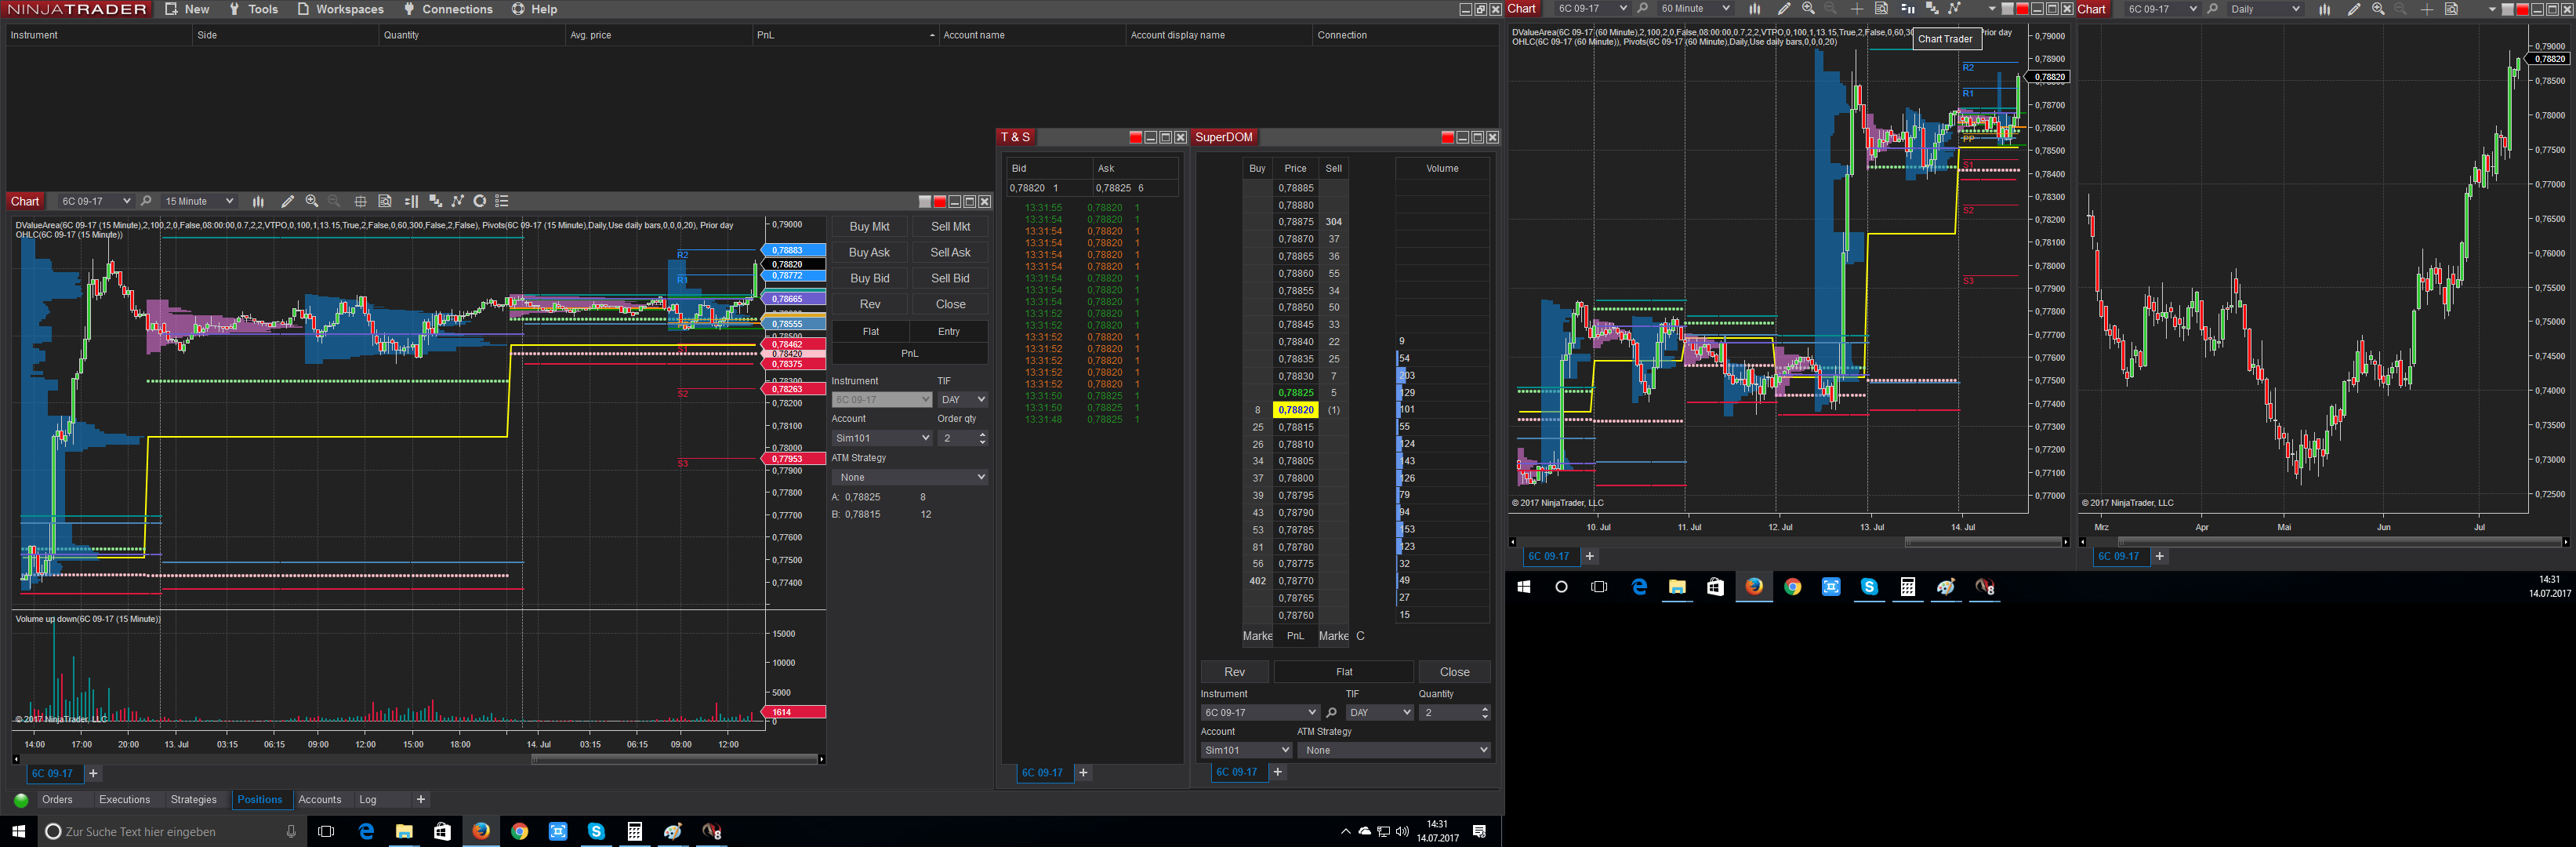Open the 15 Minute interval dropdown
The height and width of the screenshot is (847, 2576).
tap(199, 201)
